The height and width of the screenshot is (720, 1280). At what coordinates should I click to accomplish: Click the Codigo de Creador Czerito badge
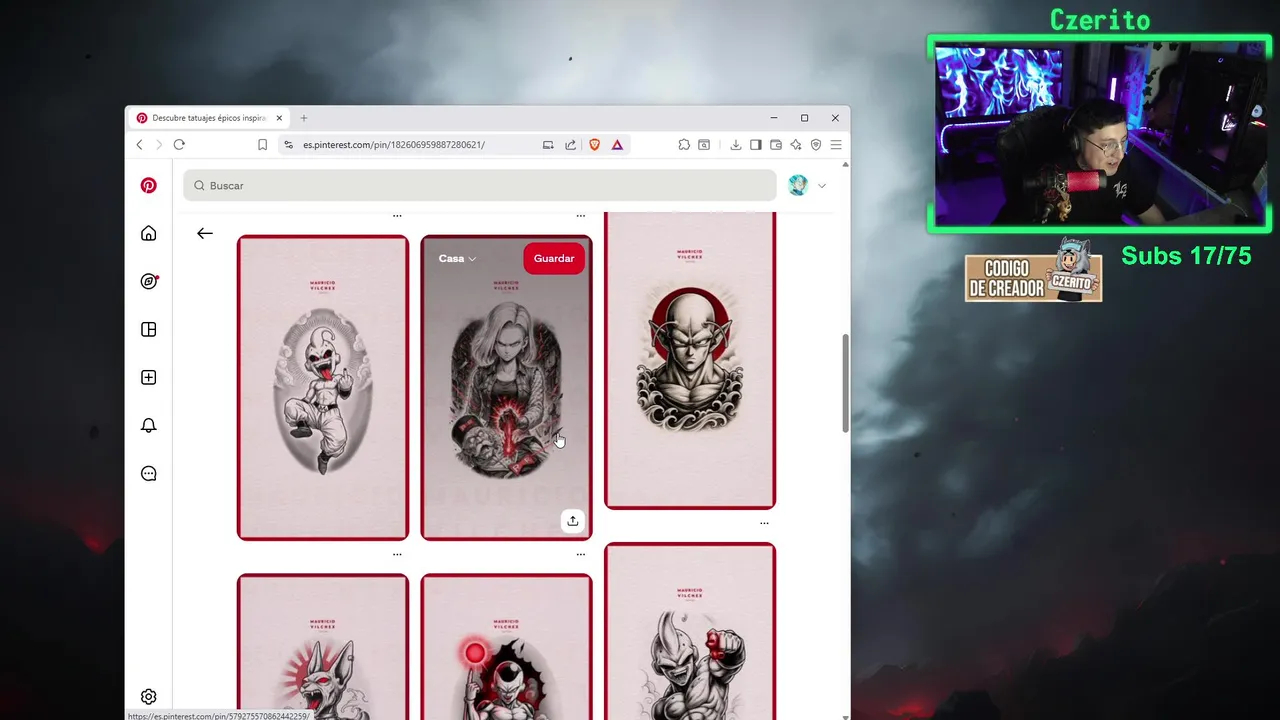pyautogui.click(x=1033, y=272)
